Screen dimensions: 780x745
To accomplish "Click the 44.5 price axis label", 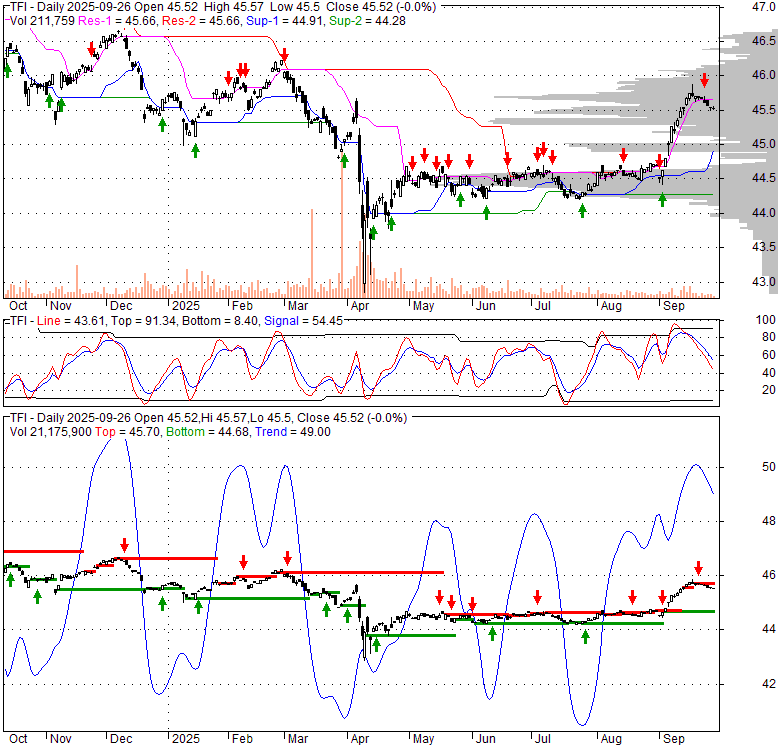I will (764, 178).
